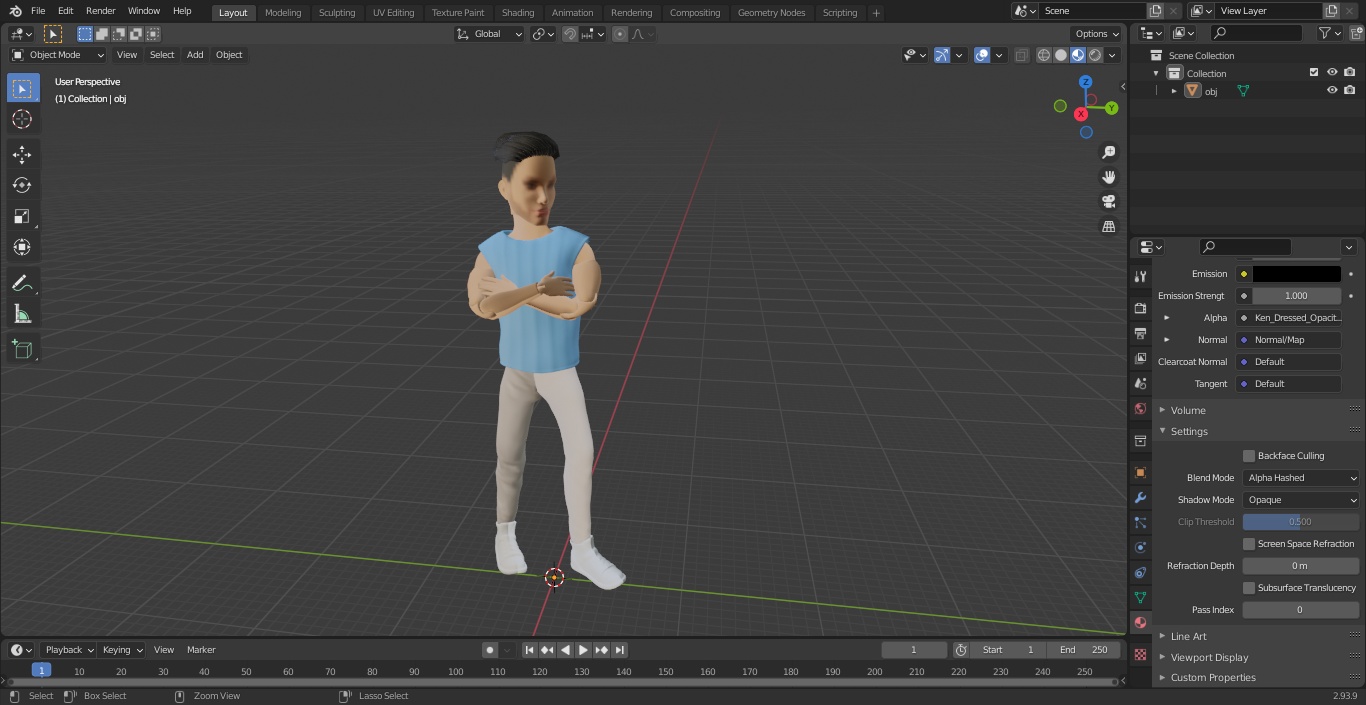
Task: Open timeline Playback popover
Action: coord(69,650)
